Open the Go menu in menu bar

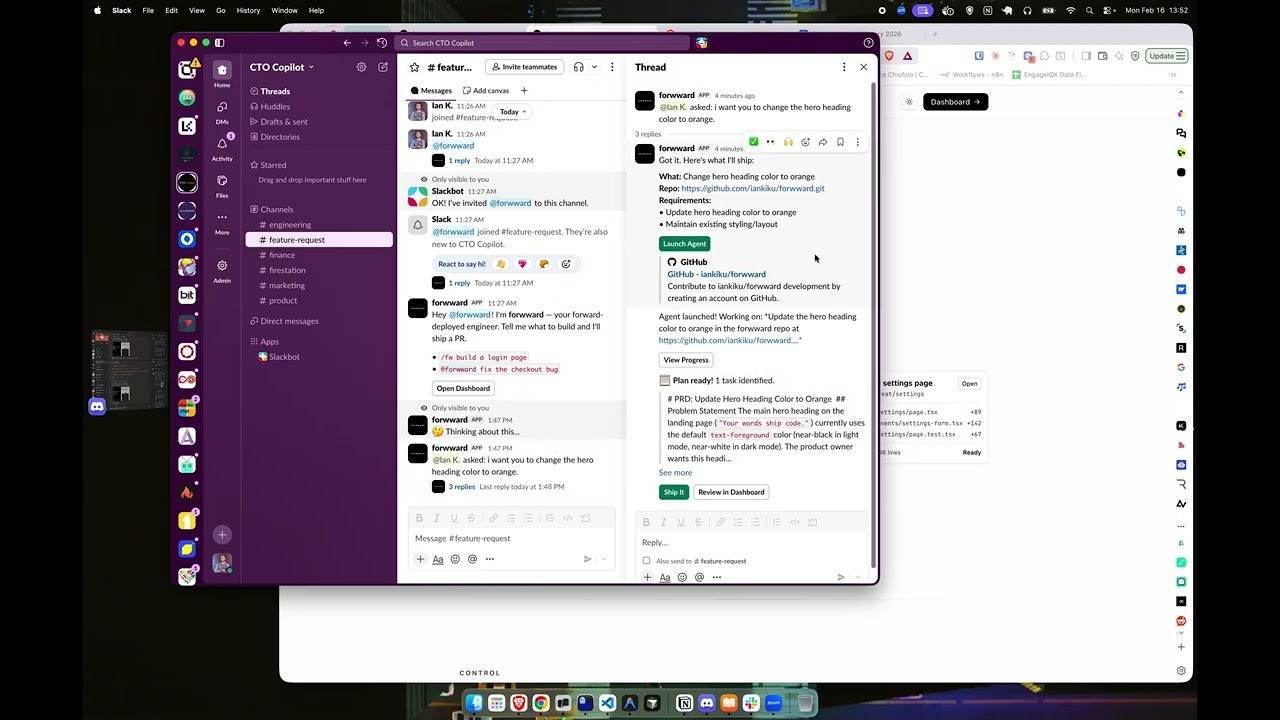[221, 10]
